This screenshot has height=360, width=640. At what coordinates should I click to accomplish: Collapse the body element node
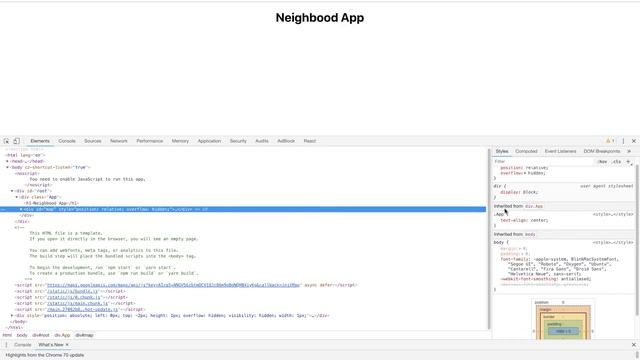[x=7, y=167]
